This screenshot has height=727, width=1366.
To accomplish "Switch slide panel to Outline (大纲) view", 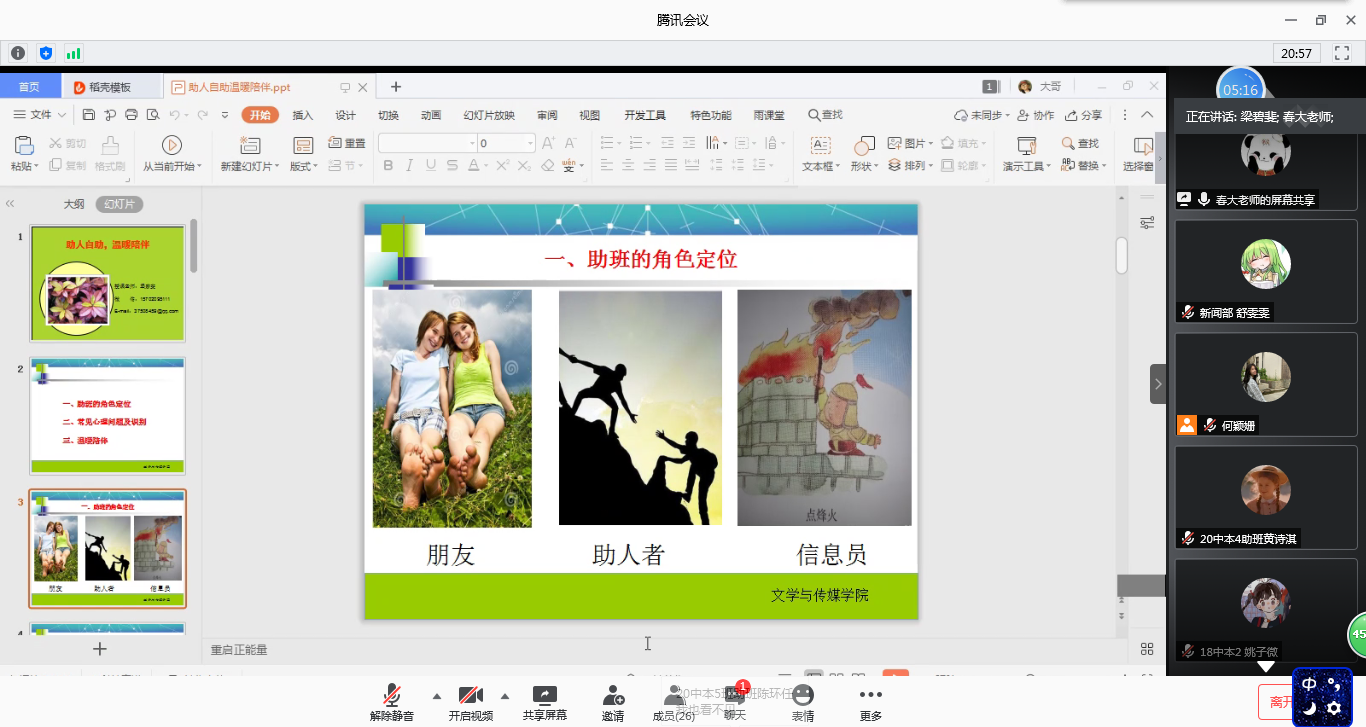I will pyautogui.click(x=74, y=204).
